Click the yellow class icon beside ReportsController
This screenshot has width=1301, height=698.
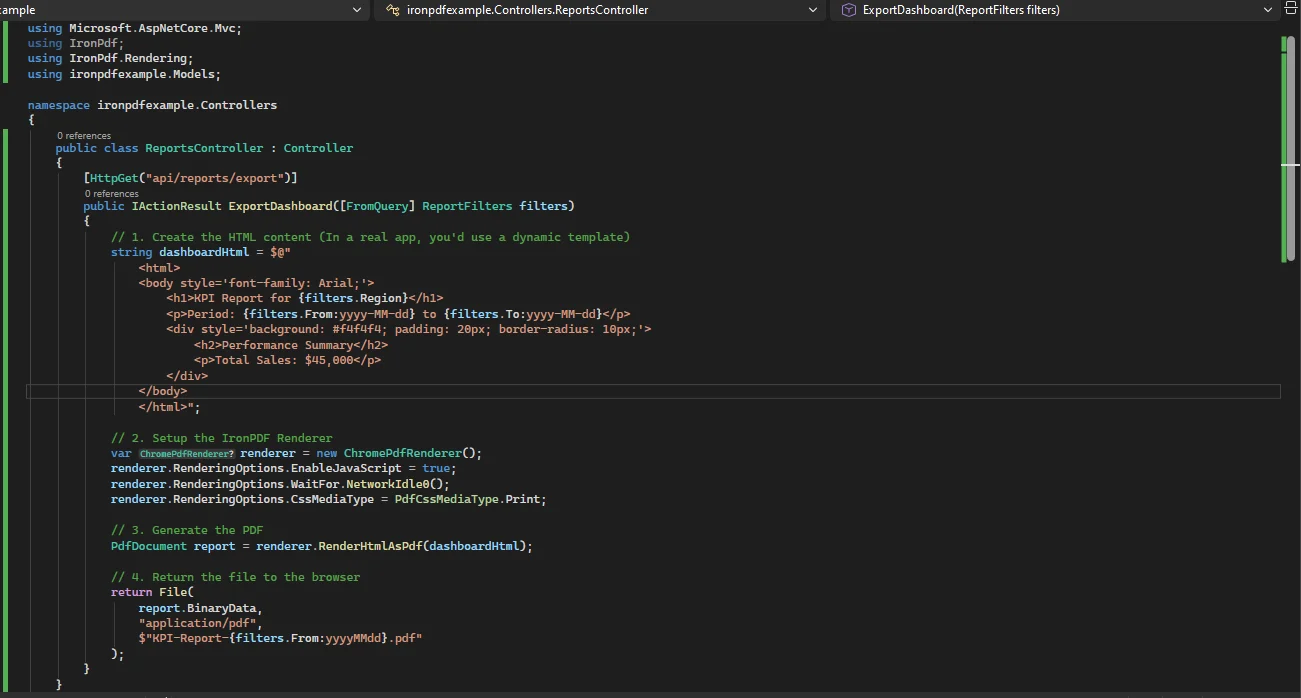391,10
